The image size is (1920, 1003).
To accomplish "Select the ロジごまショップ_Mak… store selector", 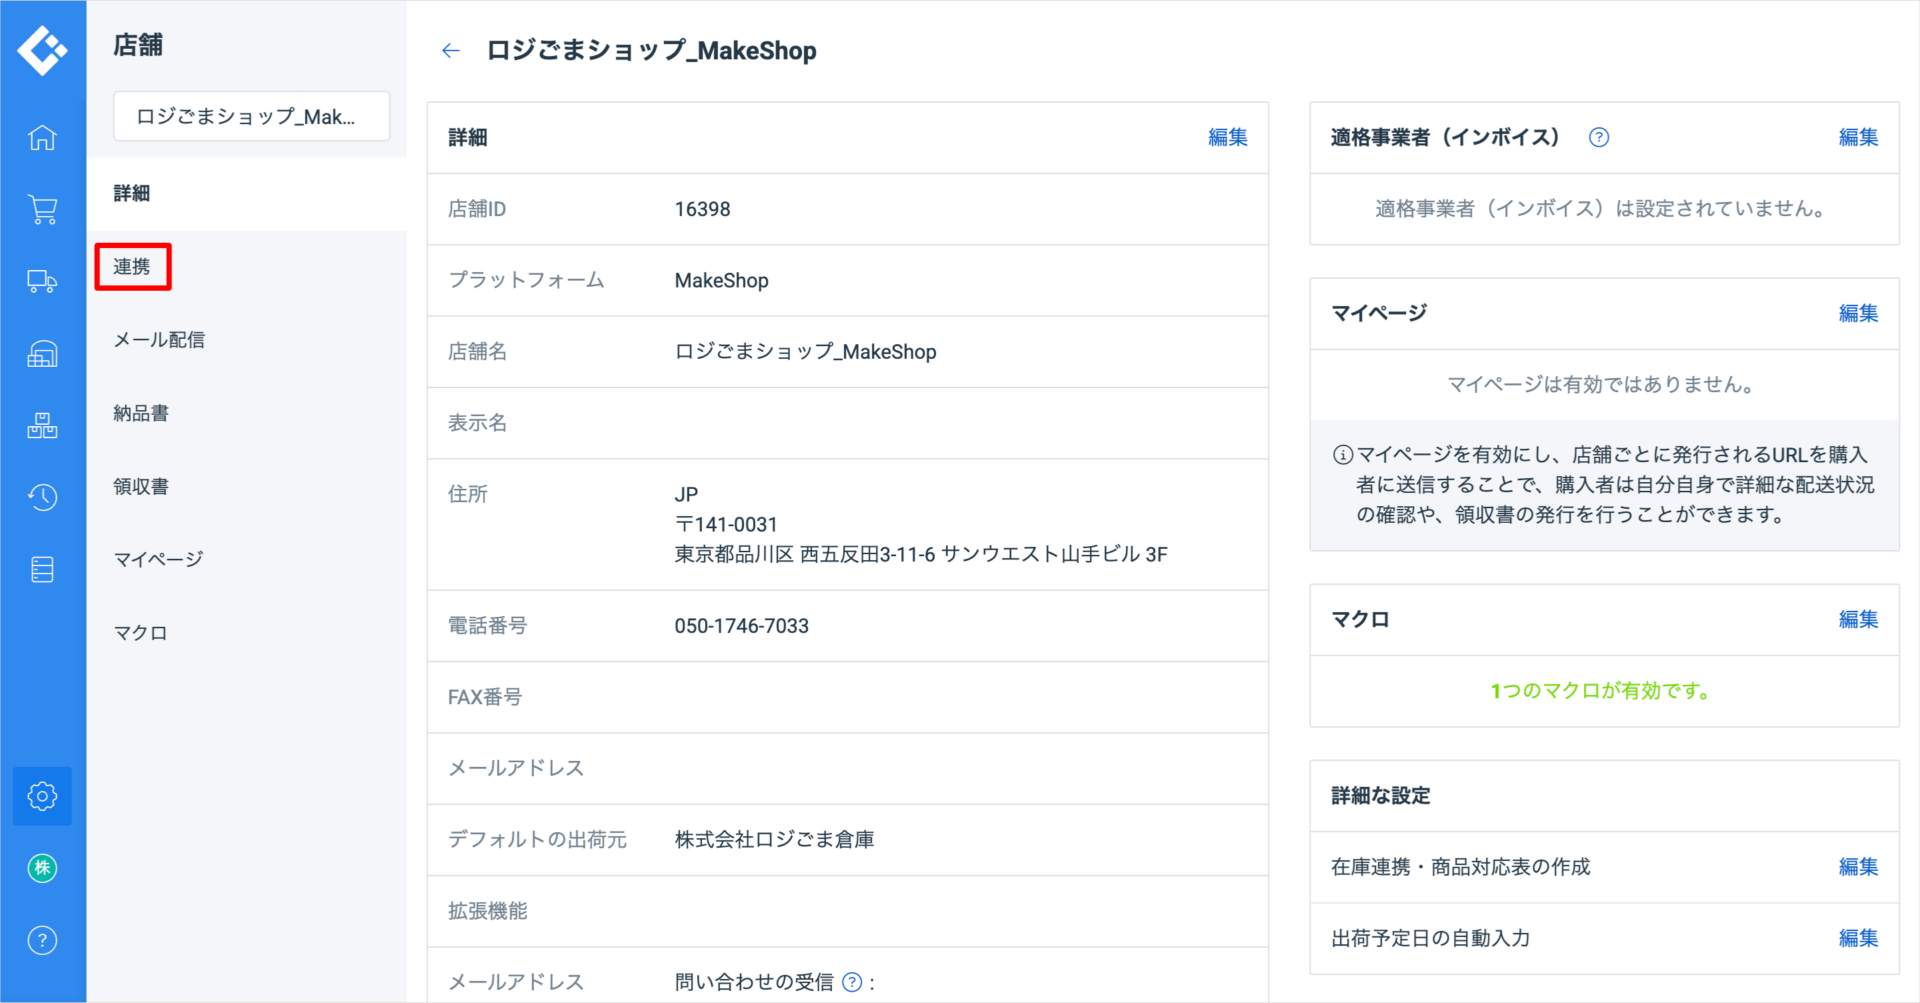I will 251,116.
